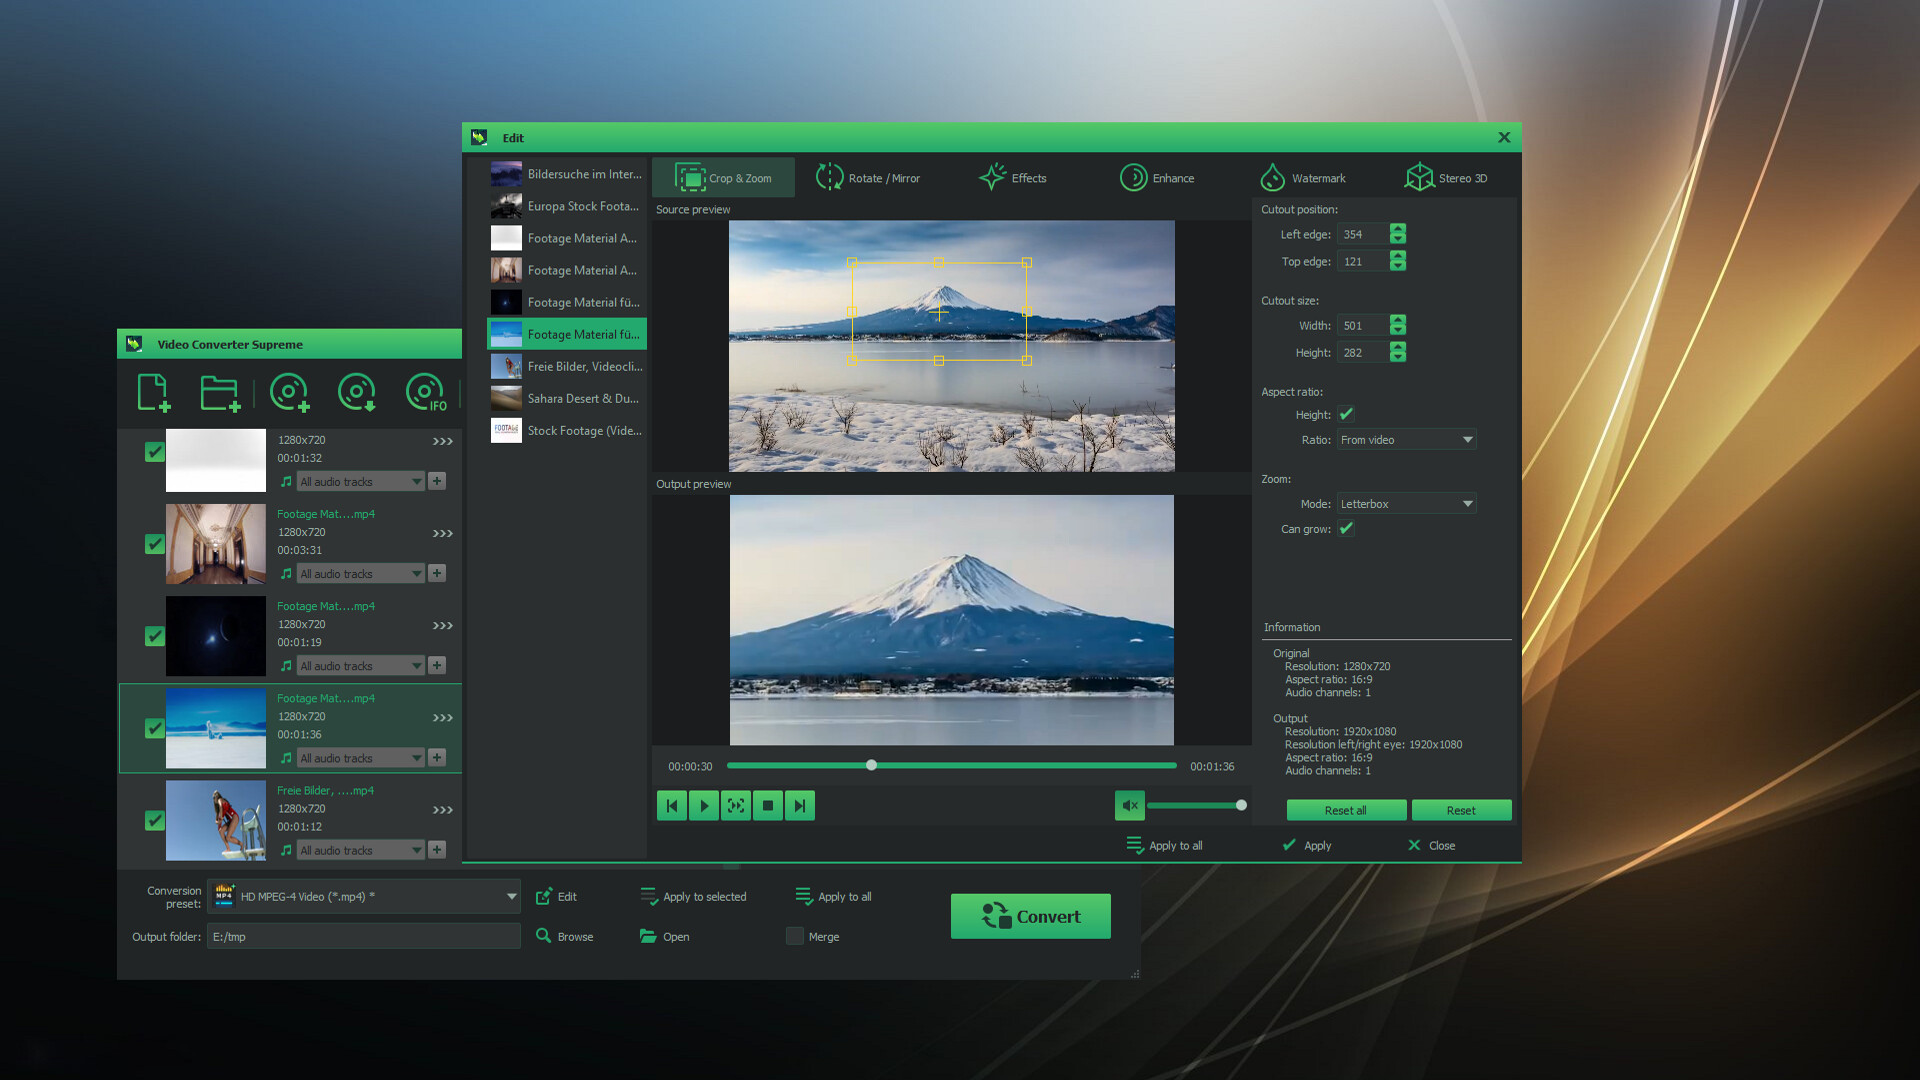Click the Add DVD disc icon

[x=289, y=392]
